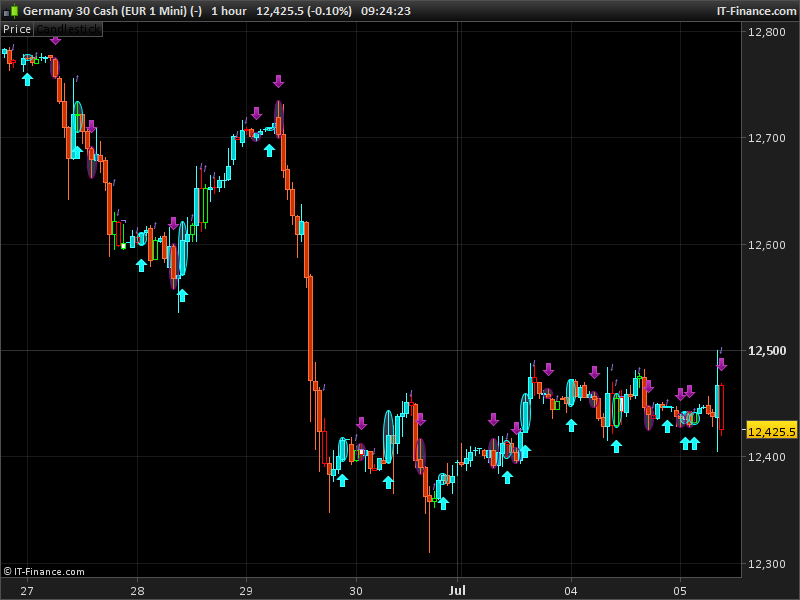
Task: Click the purple down arrow above the 12,750 peak
Action: 278,81
